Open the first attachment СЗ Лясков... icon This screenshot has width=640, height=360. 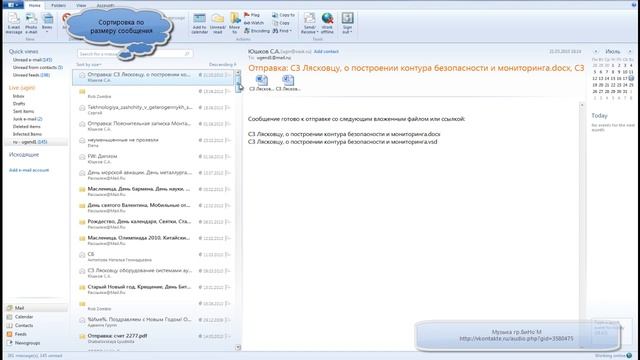tap(262, 83)
